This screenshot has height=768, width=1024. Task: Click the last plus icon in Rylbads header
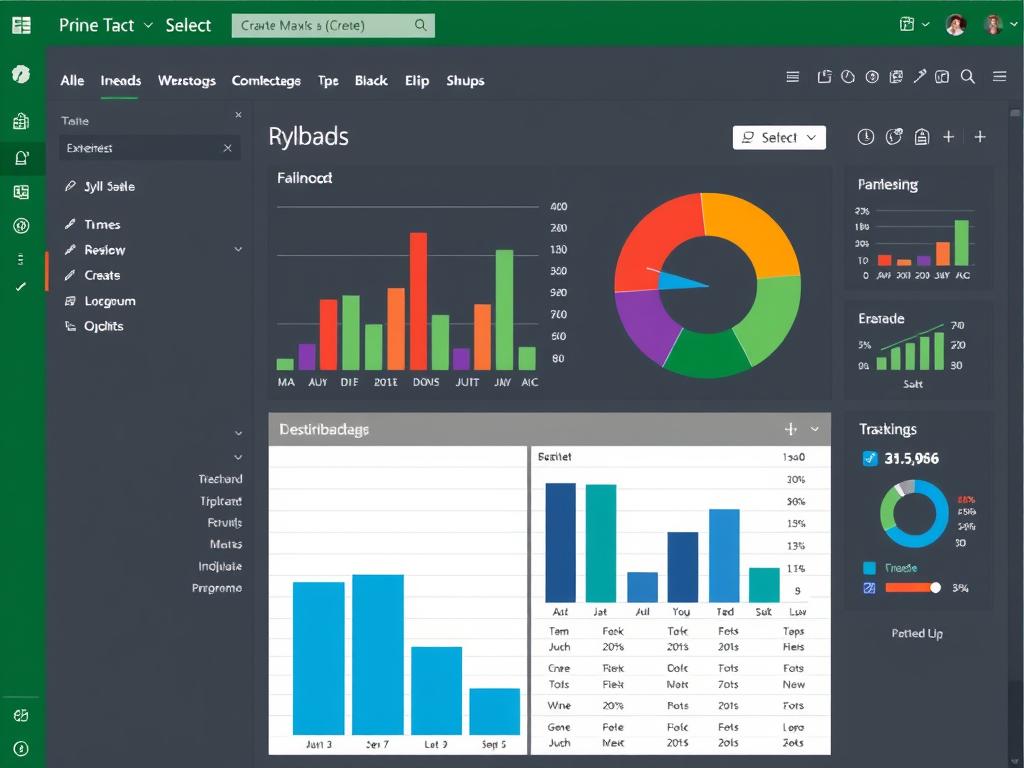point(980,136)
